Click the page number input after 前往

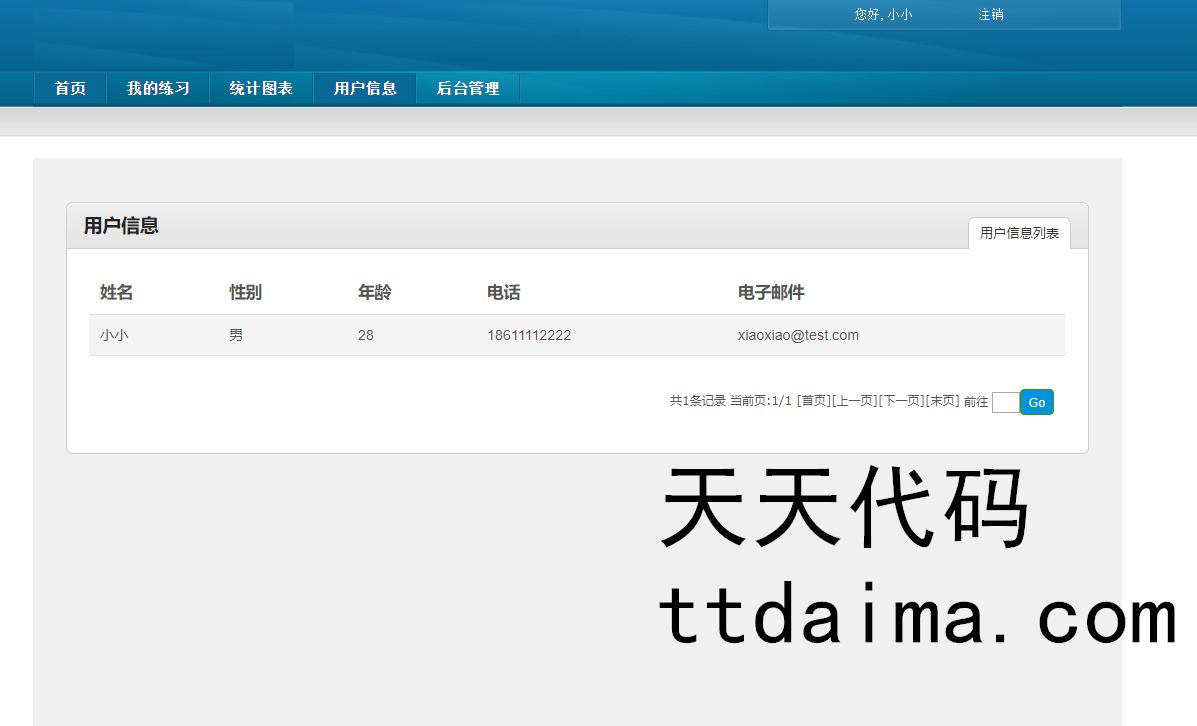[x=1005, y=402]
